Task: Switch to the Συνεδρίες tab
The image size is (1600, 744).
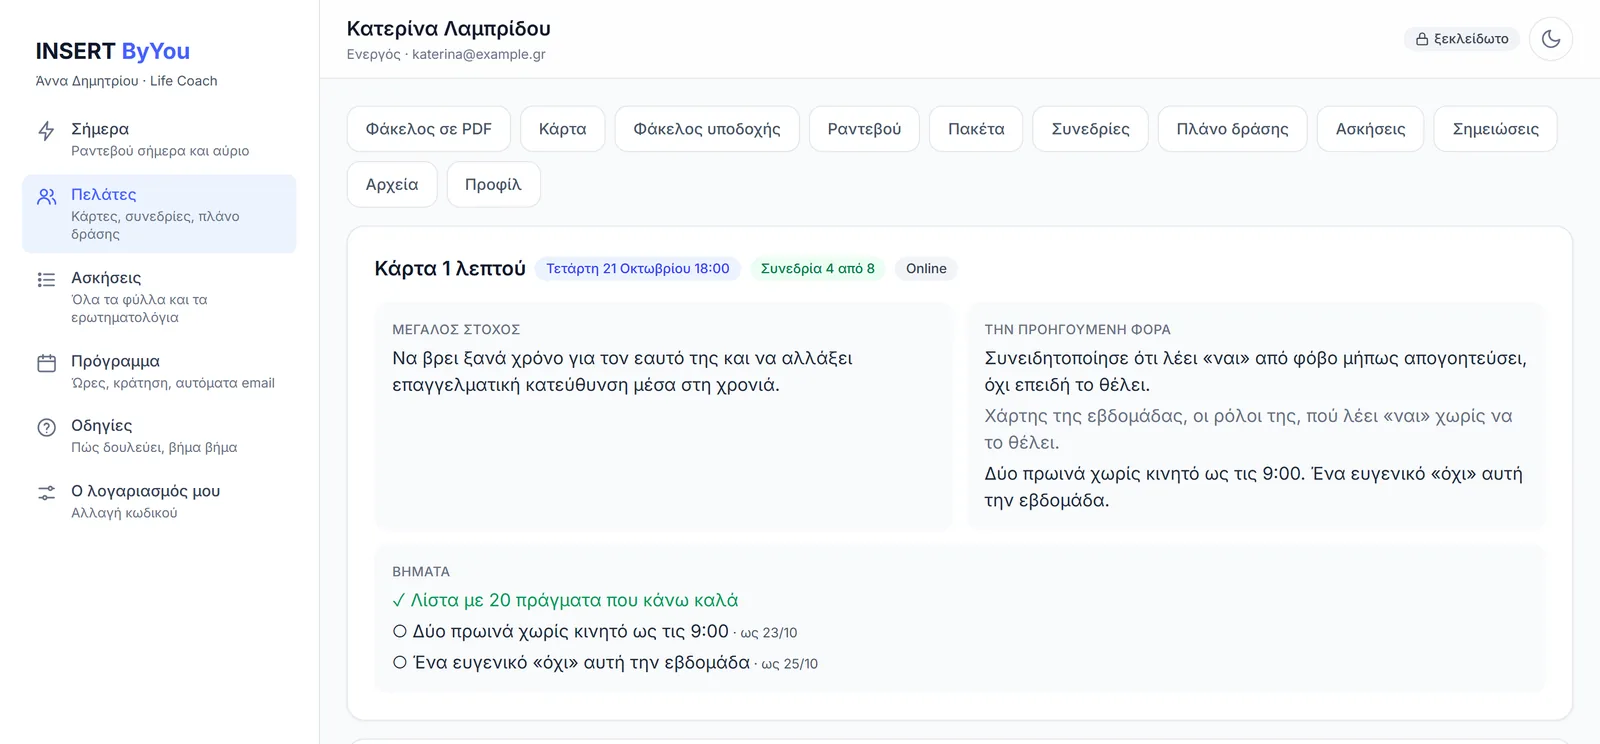Action: (1090, 129)
